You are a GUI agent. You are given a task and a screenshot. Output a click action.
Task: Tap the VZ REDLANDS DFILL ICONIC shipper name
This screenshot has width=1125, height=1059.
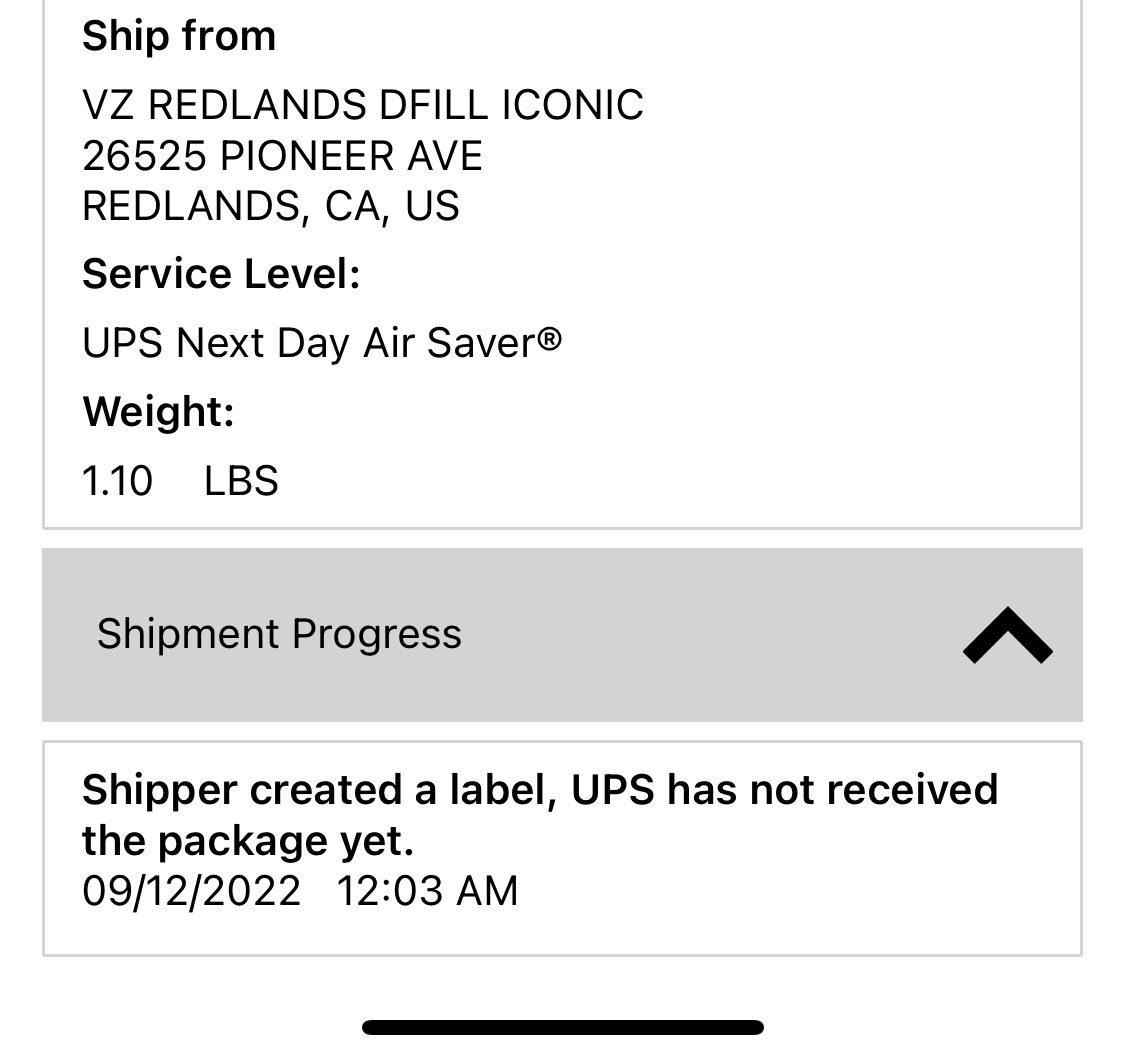(362, 105)
